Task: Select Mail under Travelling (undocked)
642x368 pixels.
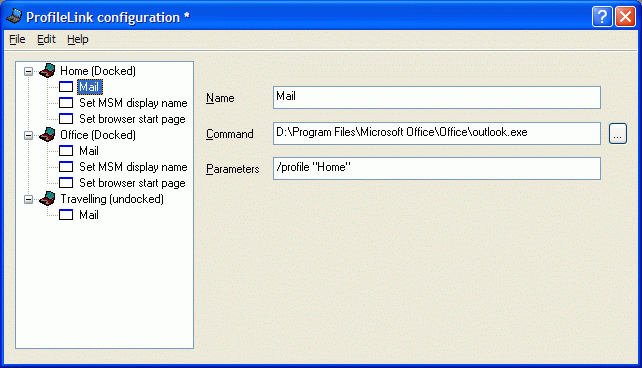Action: pyautogui.click(x=89, y=214)
